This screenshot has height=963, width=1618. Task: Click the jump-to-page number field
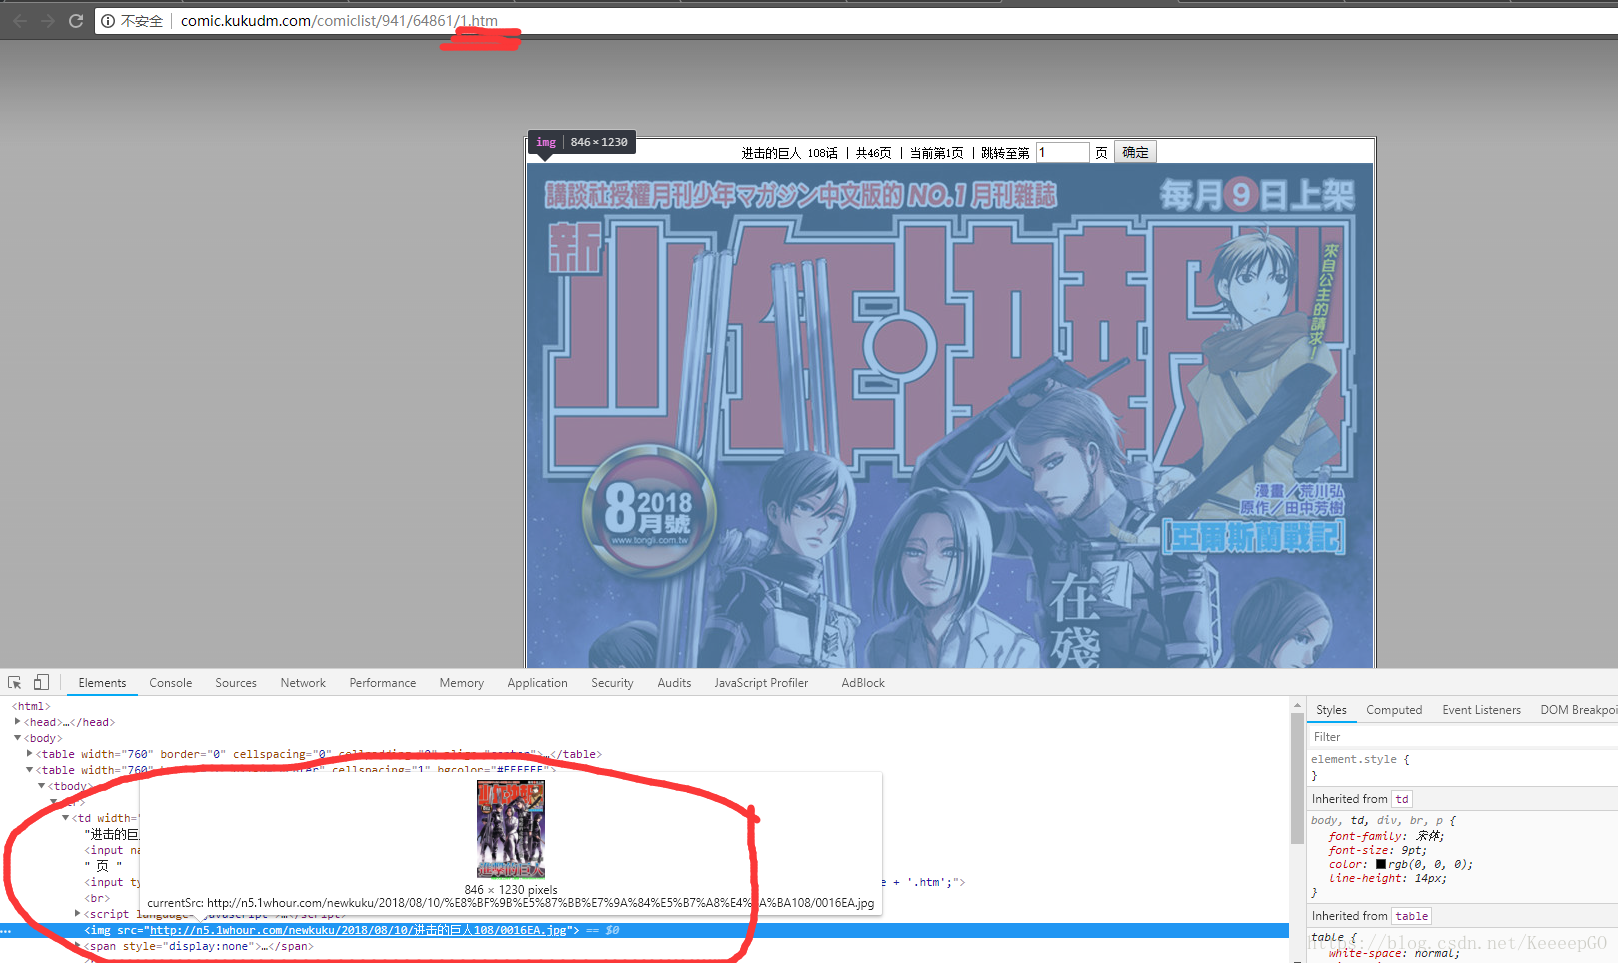1062,152
